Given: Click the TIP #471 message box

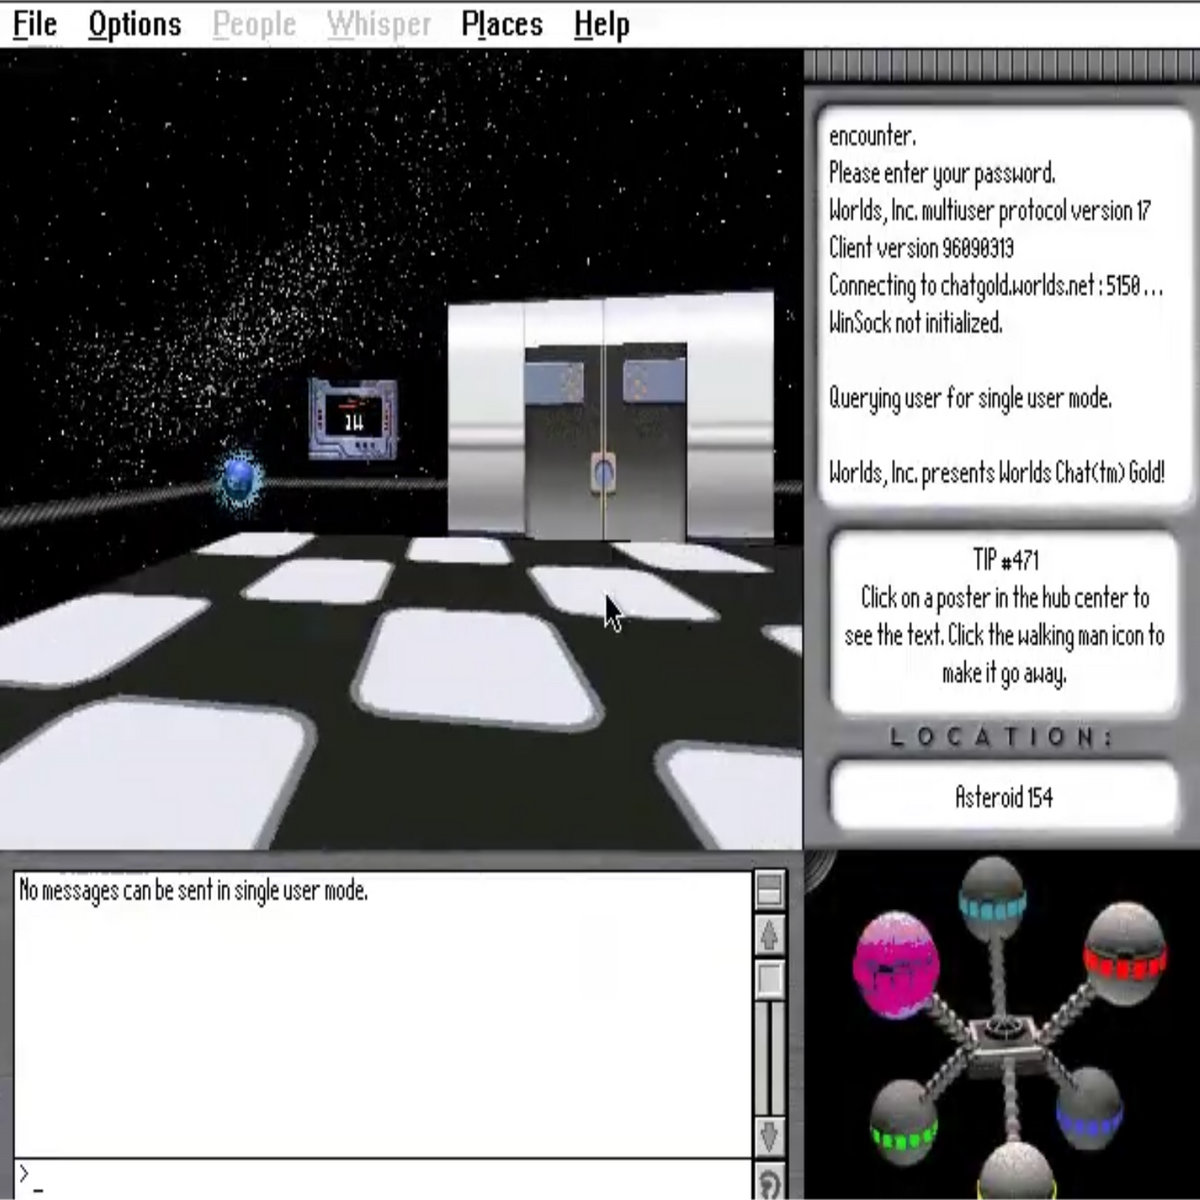Looking at the screenshot, I should (x=1003, y=616).
